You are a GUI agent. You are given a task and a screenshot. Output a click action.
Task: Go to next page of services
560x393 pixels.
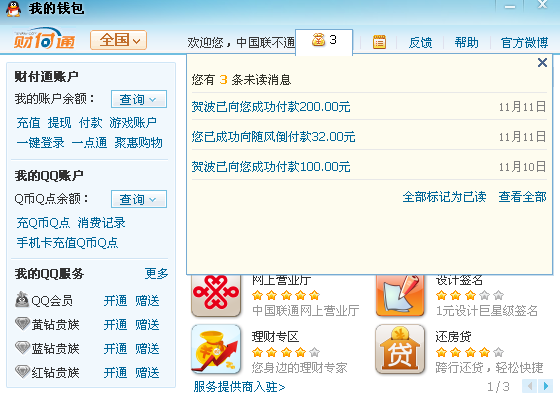click(x=545, y=386)
